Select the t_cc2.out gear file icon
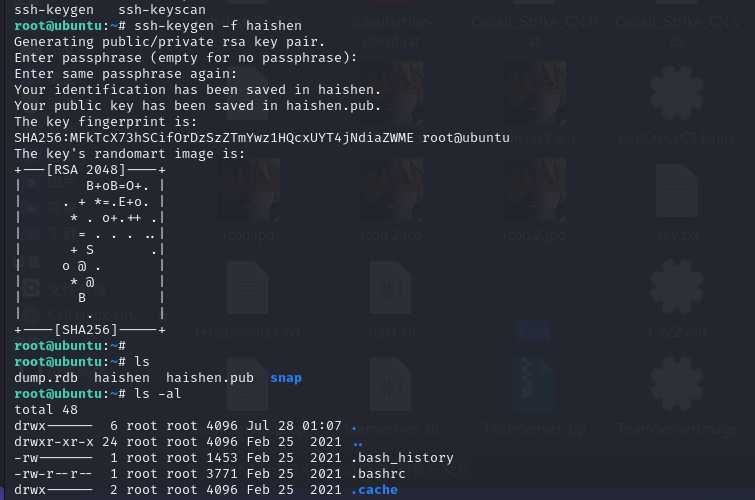Viewport: 755px width, 500px height. tap(677, 288)
